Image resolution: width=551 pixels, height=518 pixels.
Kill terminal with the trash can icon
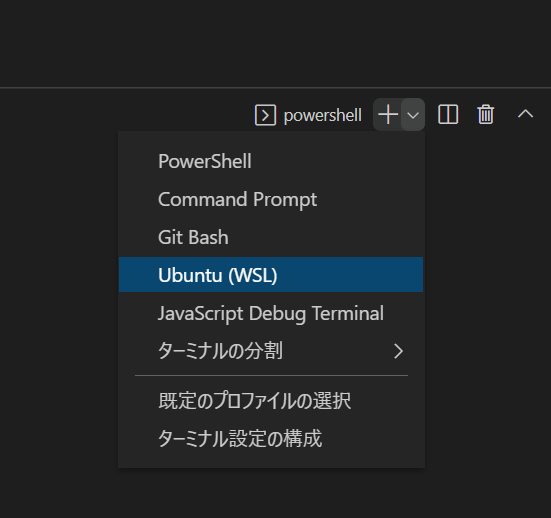point(486,115)
